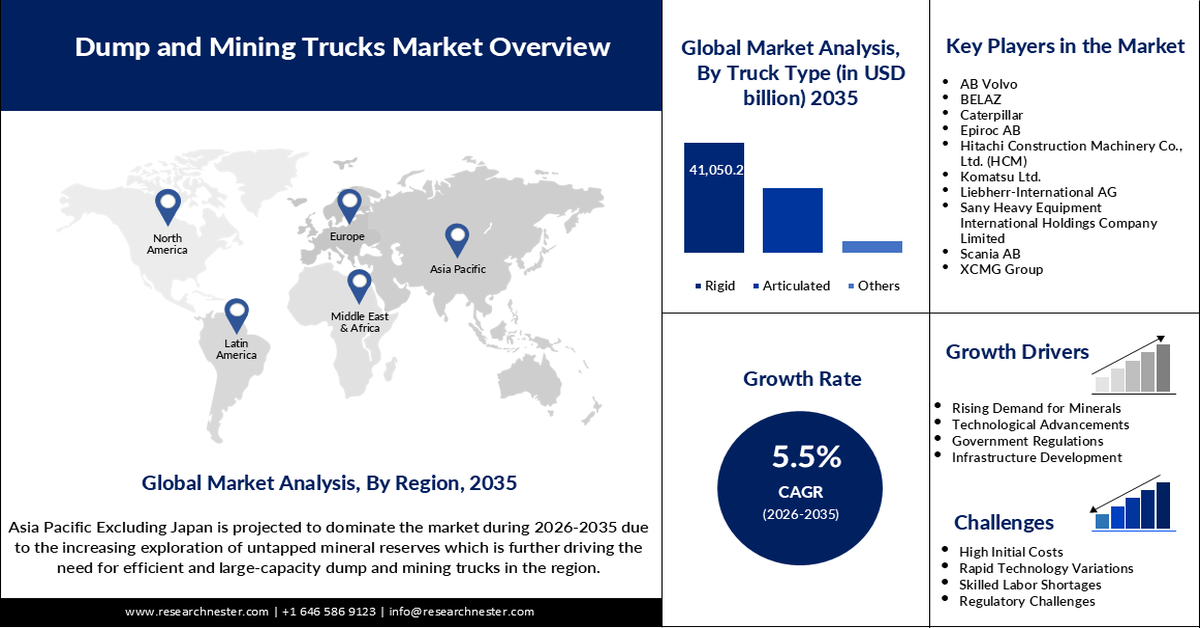Click Rapid Technology Variations item

pyautogui.click(x=1046, y=568)
